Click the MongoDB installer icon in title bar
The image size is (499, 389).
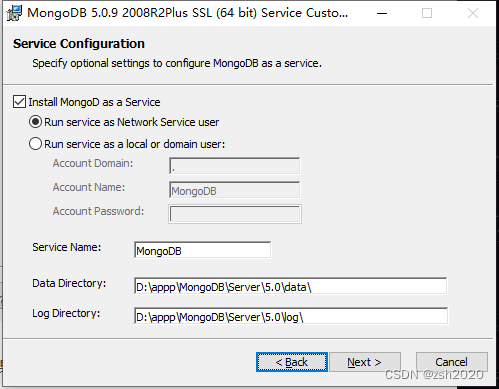coord(14,13)
